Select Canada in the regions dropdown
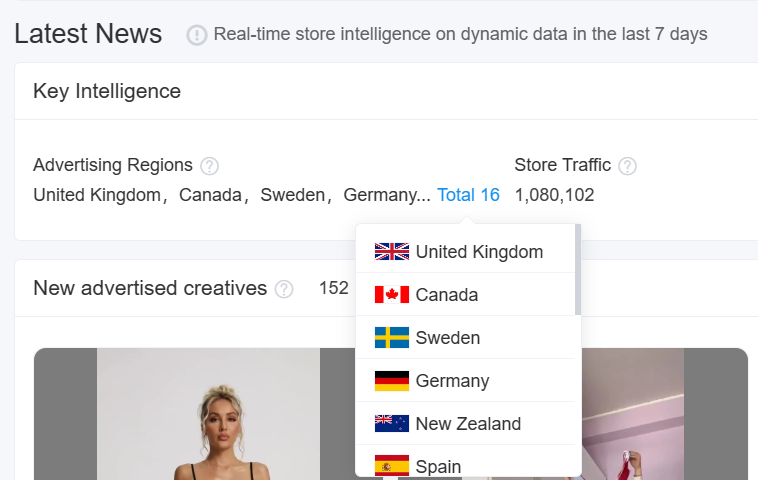Viewport: 758px width, 480px height. (x=466, y=294)
